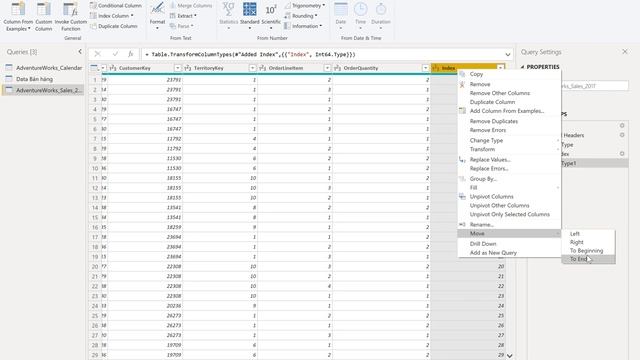Open Standard number operations

249,17
